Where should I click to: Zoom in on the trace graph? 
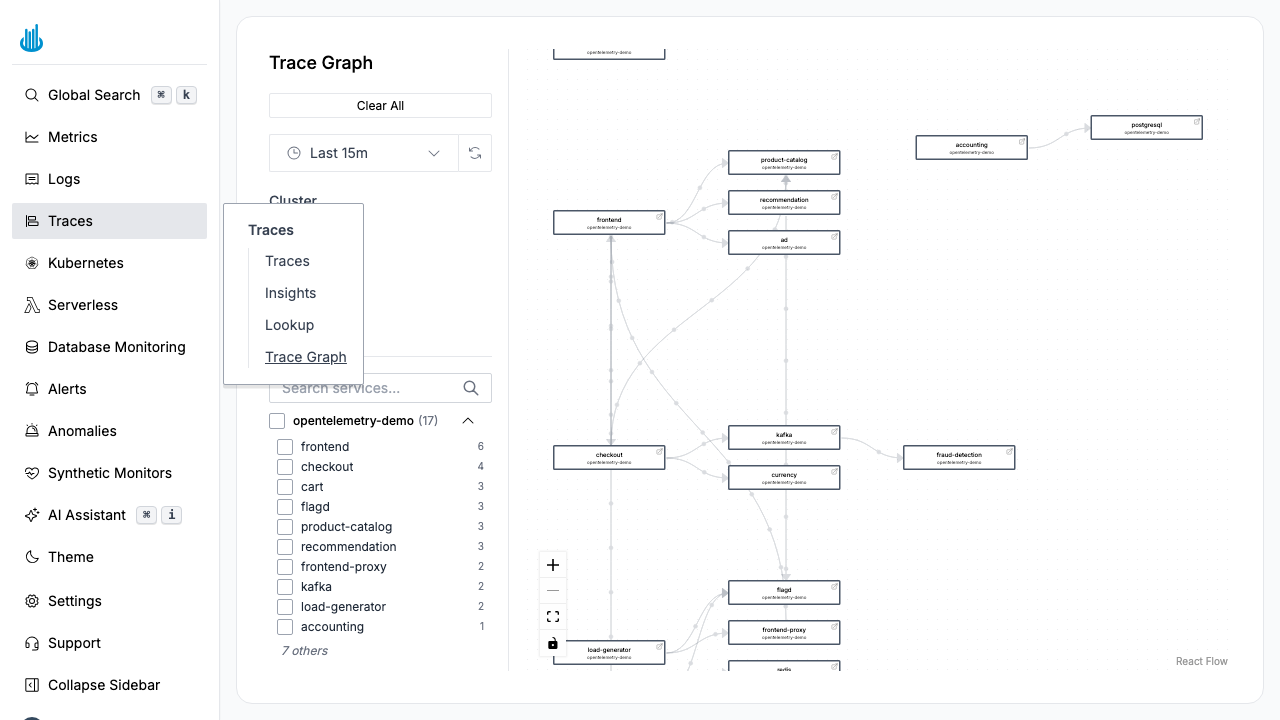click(553, 565)
